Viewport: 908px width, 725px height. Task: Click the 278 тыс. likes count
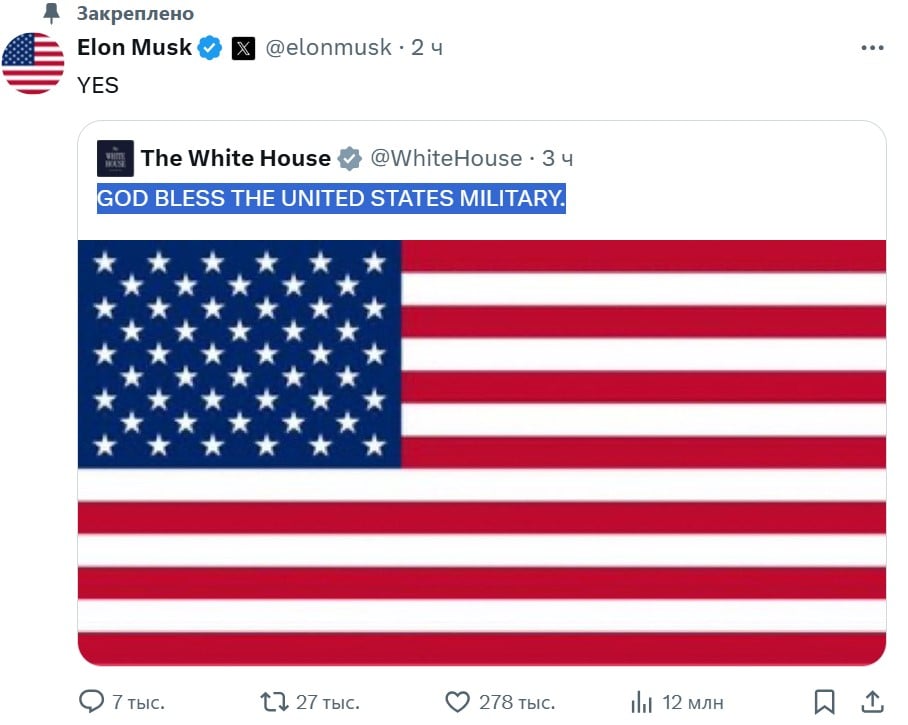[517, 702]
